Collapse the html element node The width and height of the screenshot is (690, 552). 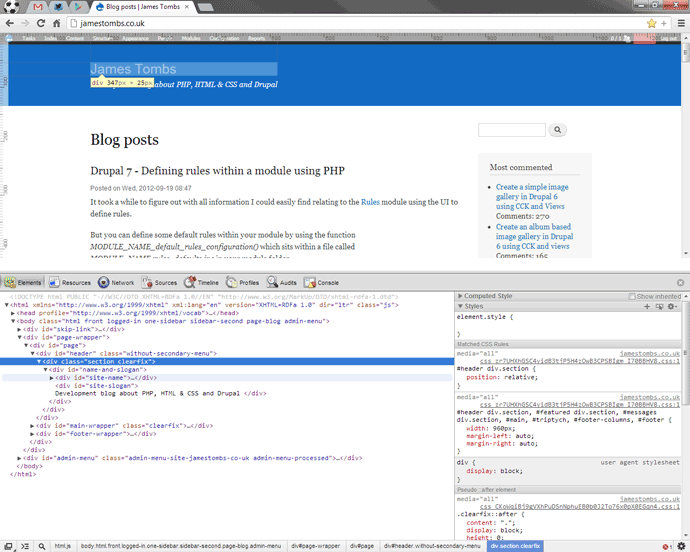[7, 305]
